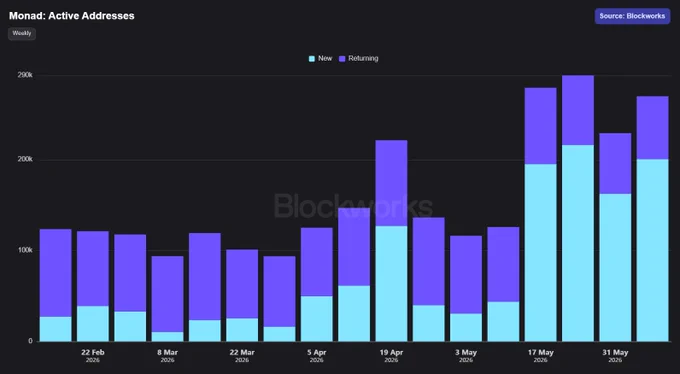Click the New segment of the 19 Apr bar
The height and width of the screenshot is (374, 680).
point(391,284)
